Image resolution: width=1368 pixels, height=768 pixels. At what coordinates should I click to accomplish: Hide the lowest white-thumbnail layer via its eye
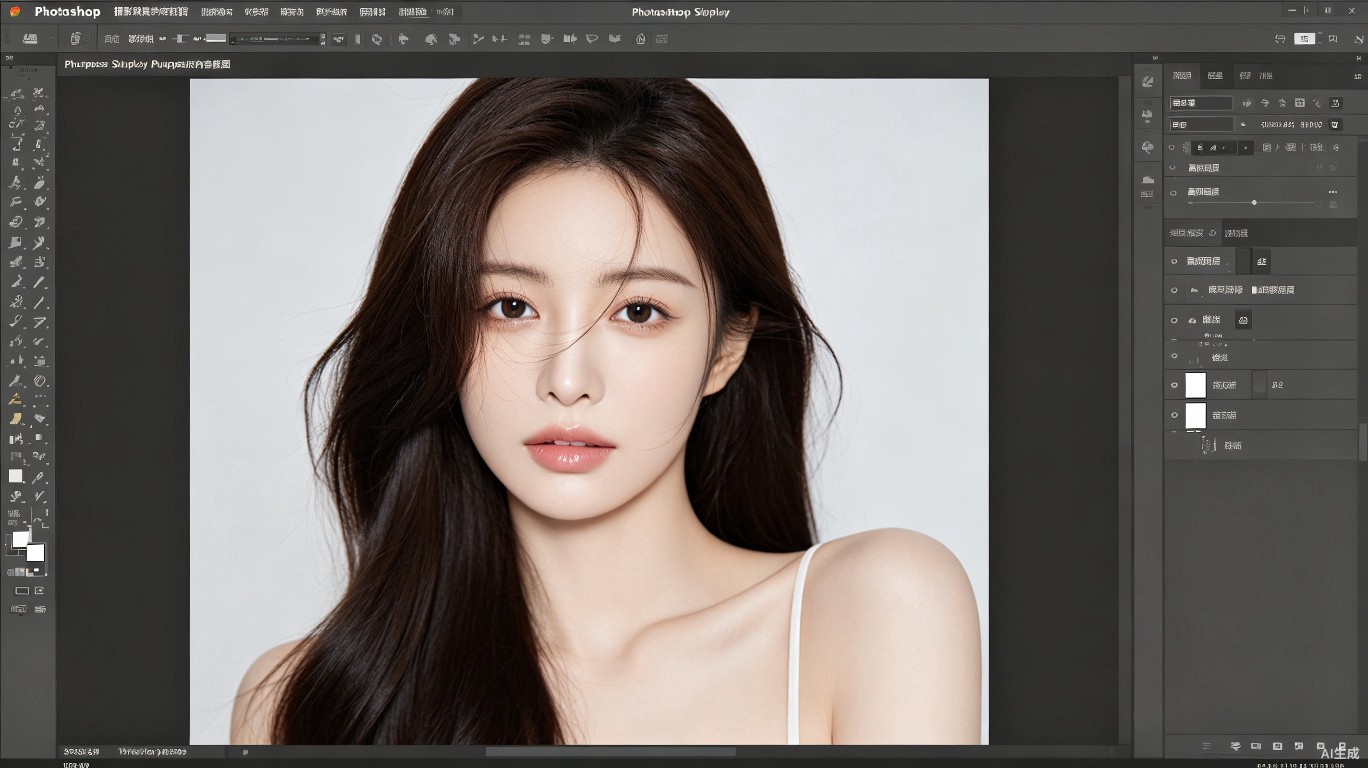(1174, 415)
